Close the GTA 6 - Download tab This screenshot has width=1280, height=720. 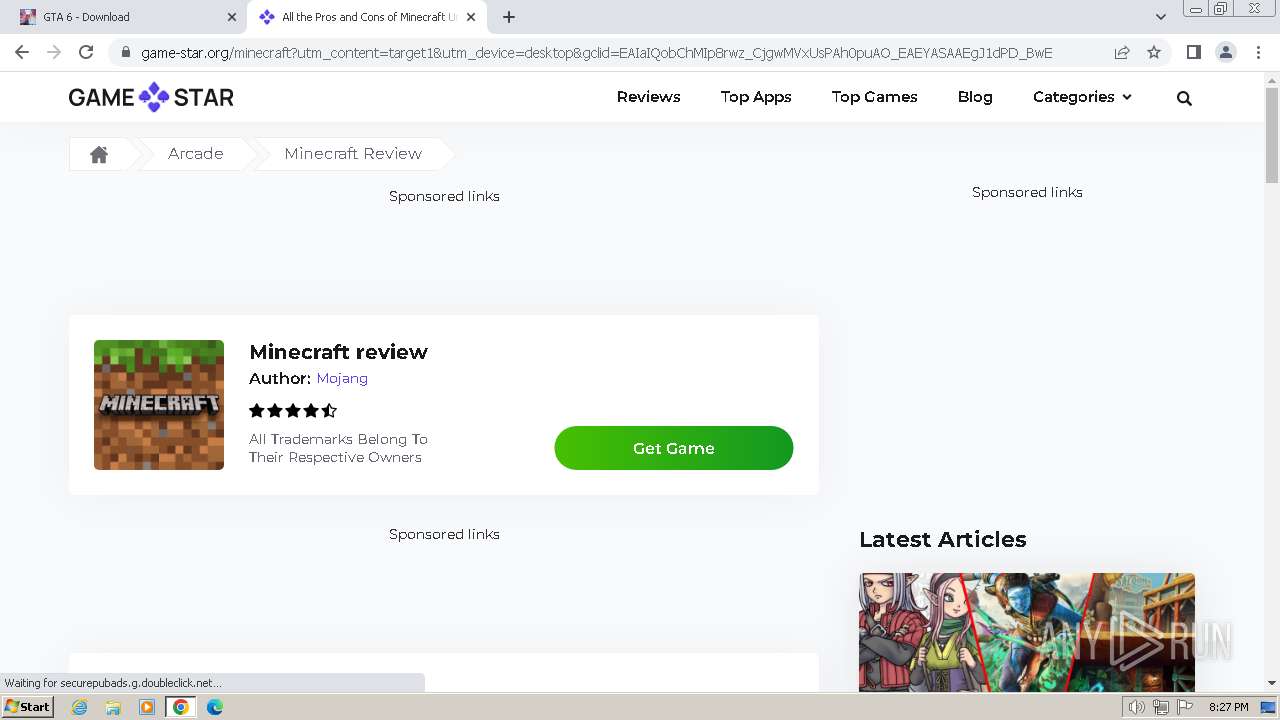click(x=232, y=17)
